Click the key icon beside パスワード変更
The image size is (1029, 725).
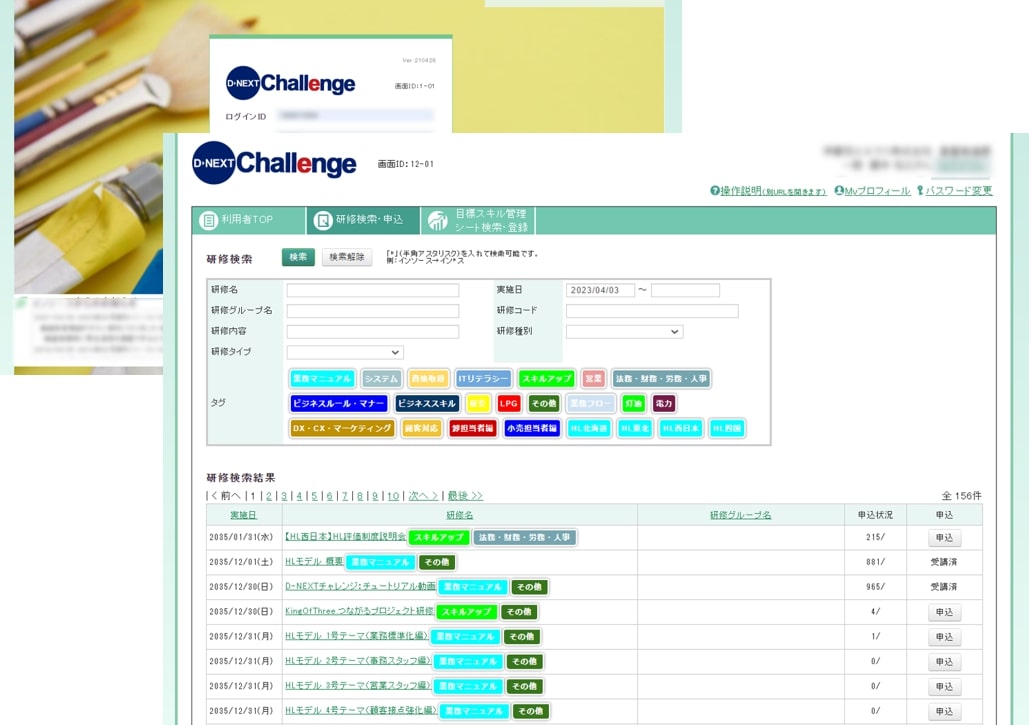coord(920,191)
